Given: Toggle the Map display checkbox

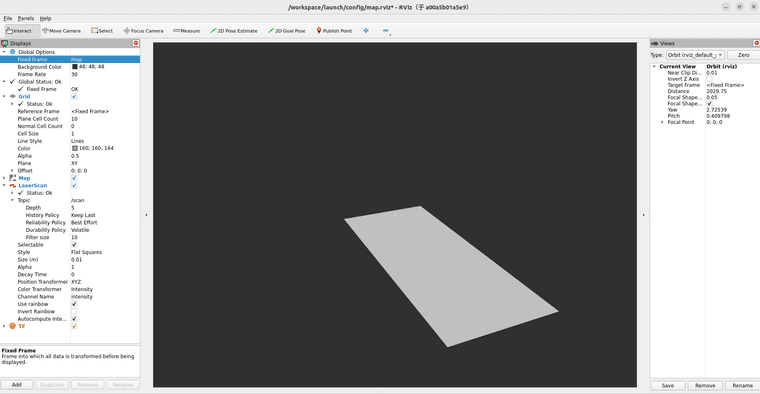Looking at the screenshot, I should click(x=74, y=178).
